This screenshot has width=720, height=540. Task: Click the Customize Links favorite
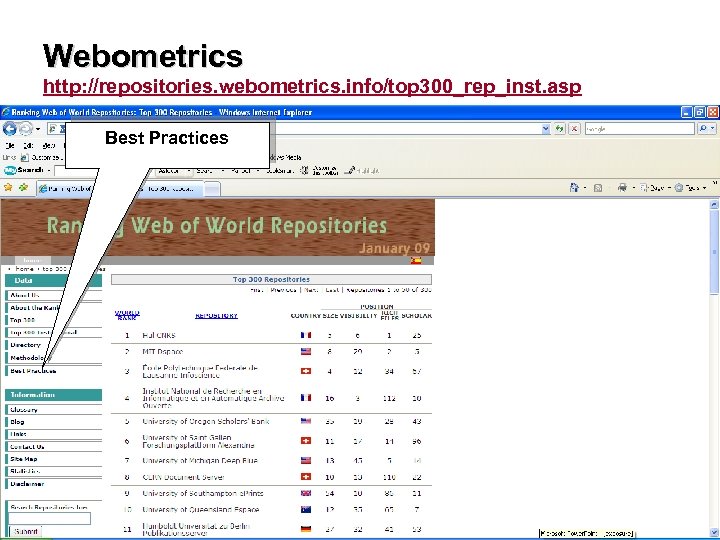pos(42,158)
